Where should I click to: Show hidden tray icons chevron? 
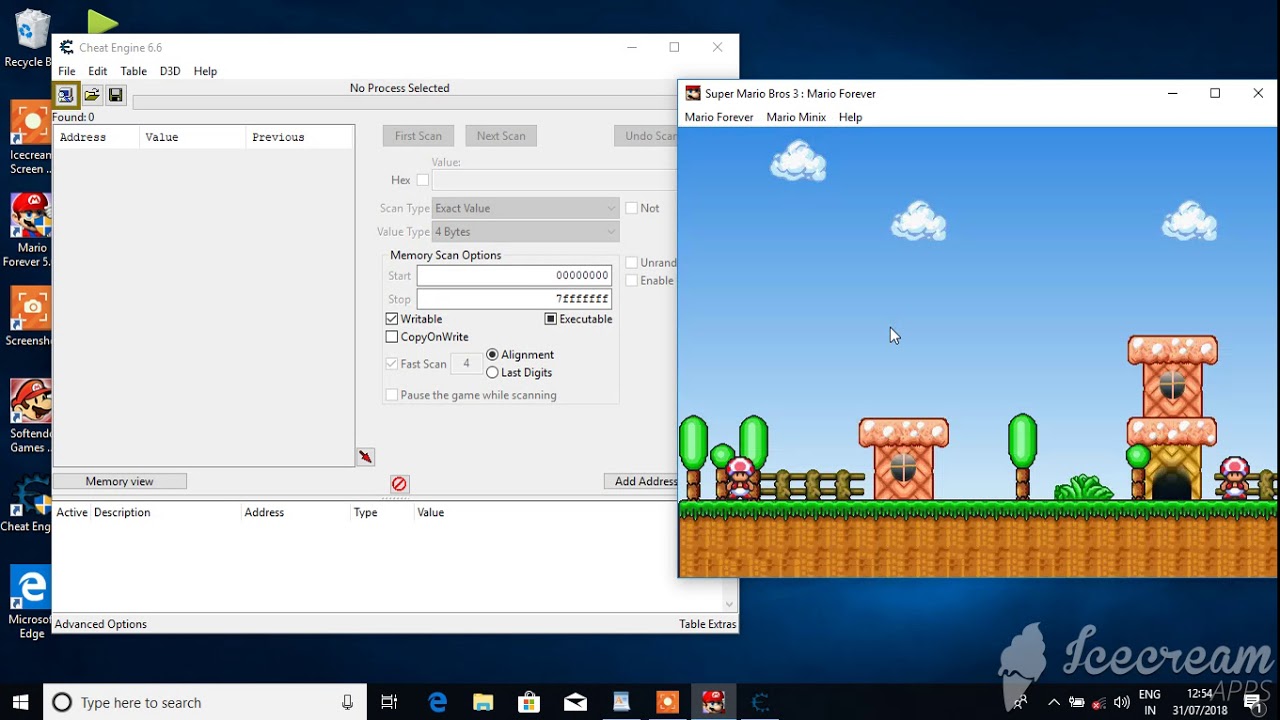[1053, 702]
